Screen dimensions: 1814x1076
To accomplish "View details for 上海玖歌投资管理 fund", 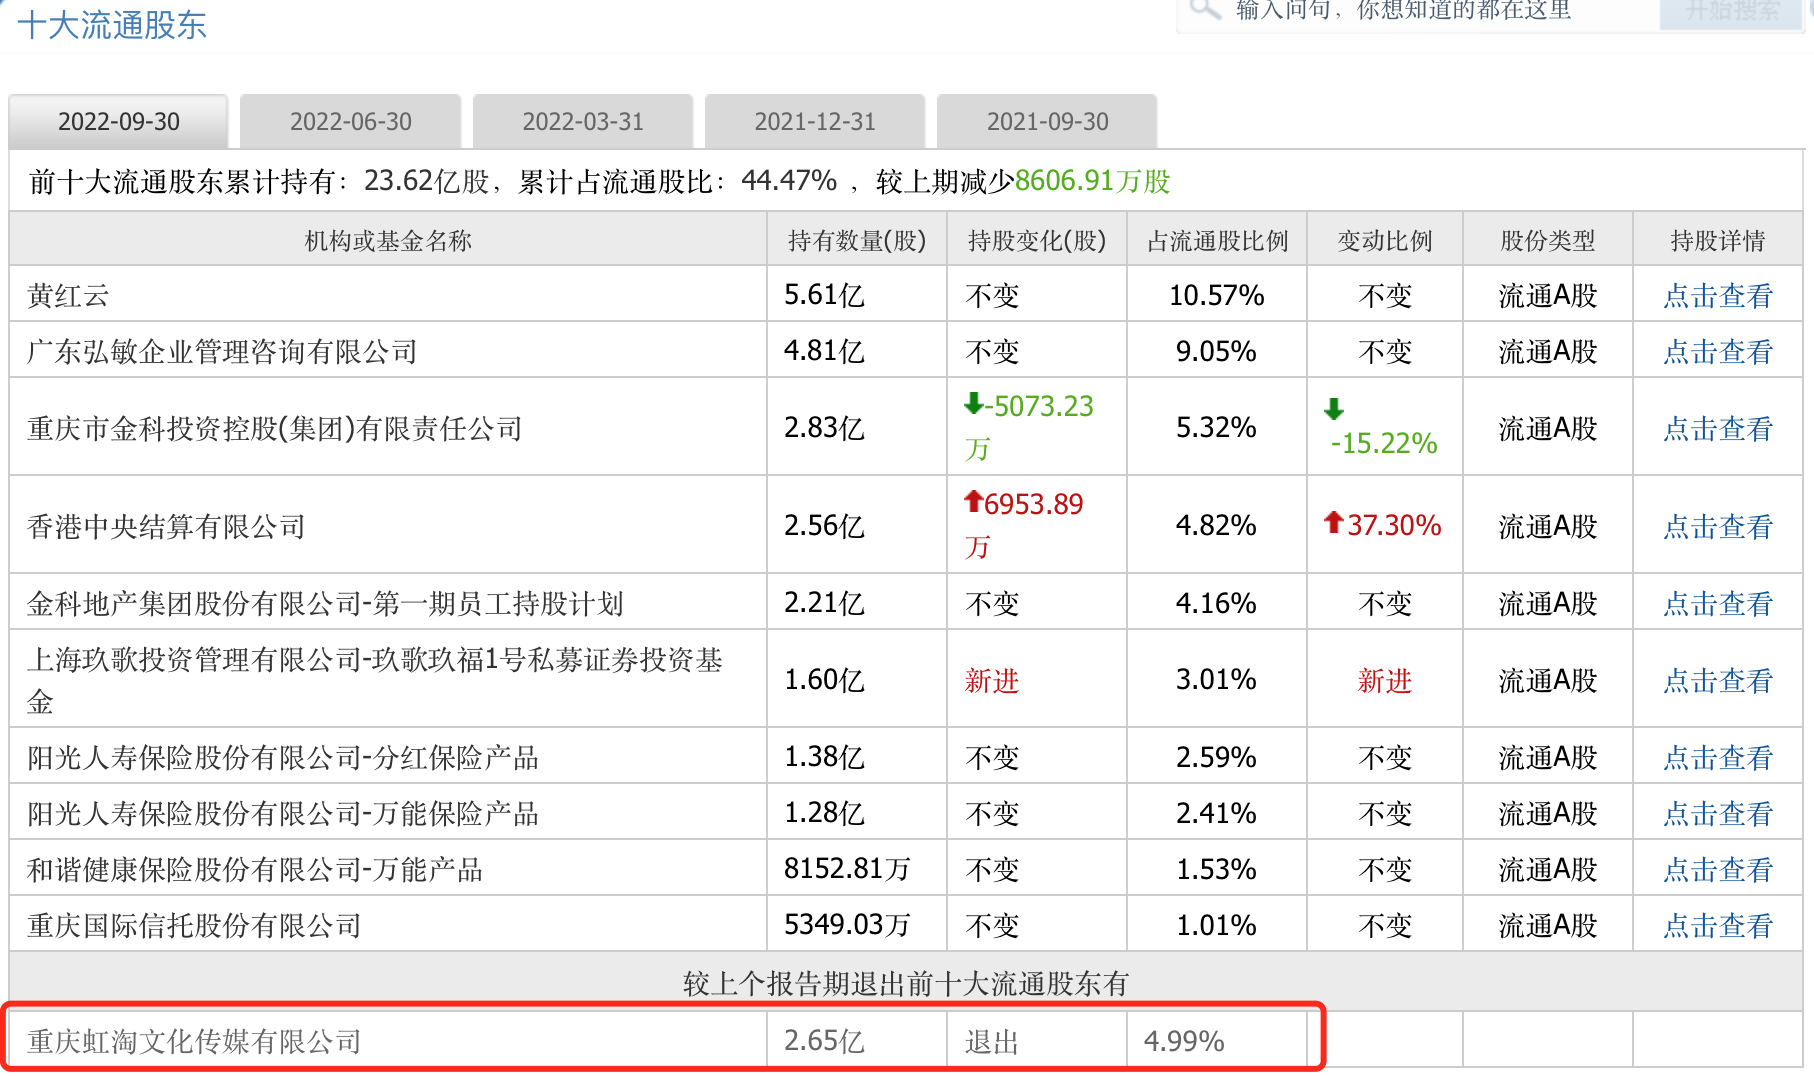I will [x=1718, y=680].
